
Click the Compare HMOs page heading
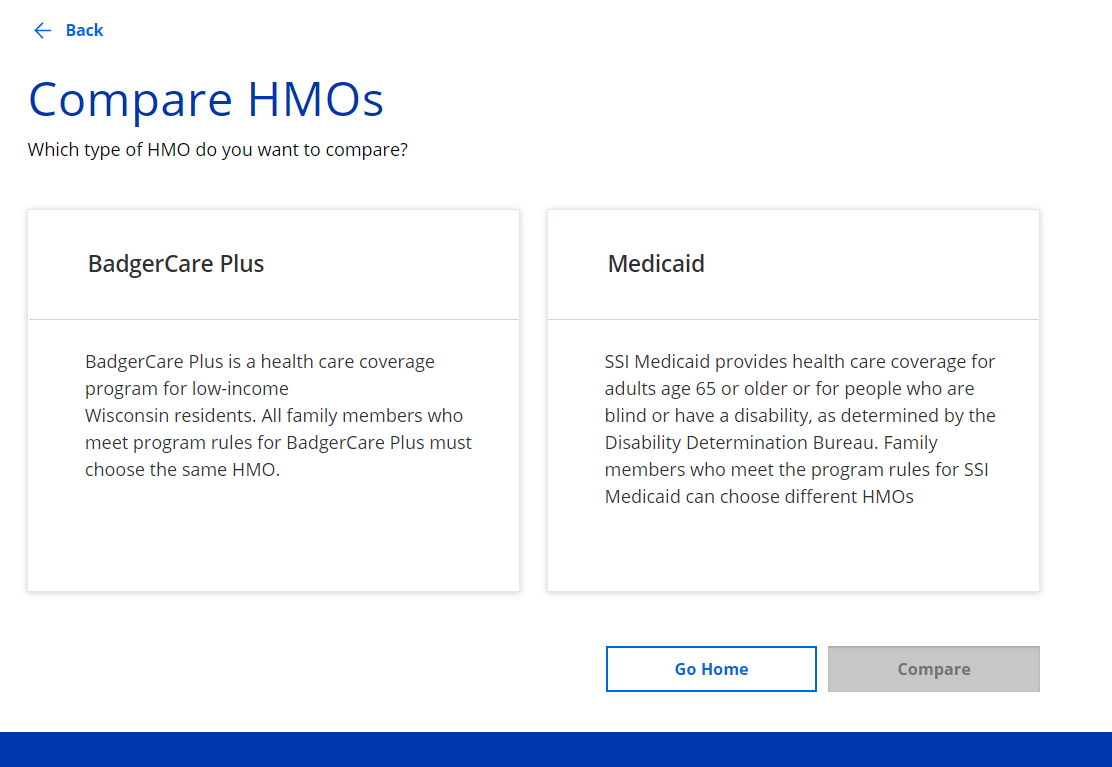coord(206,100)
